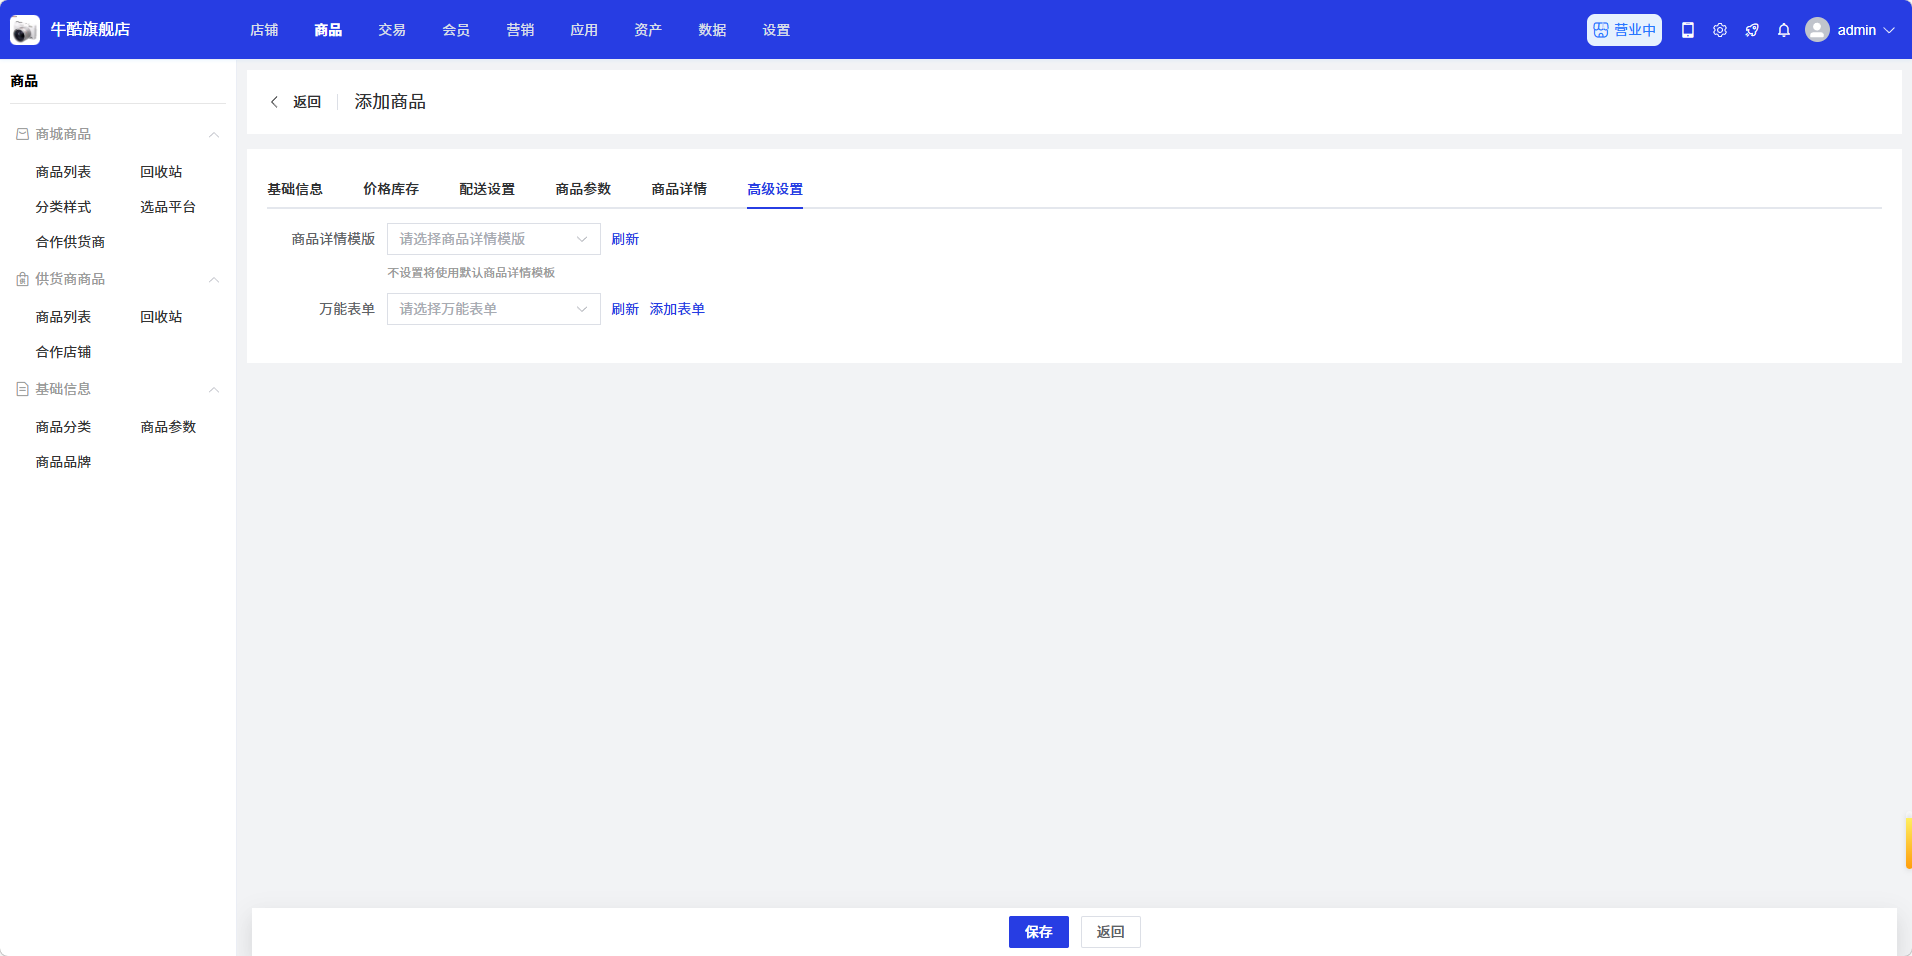
Task: Click the rocket icon in top bar
Action: tap(1752, 30)
